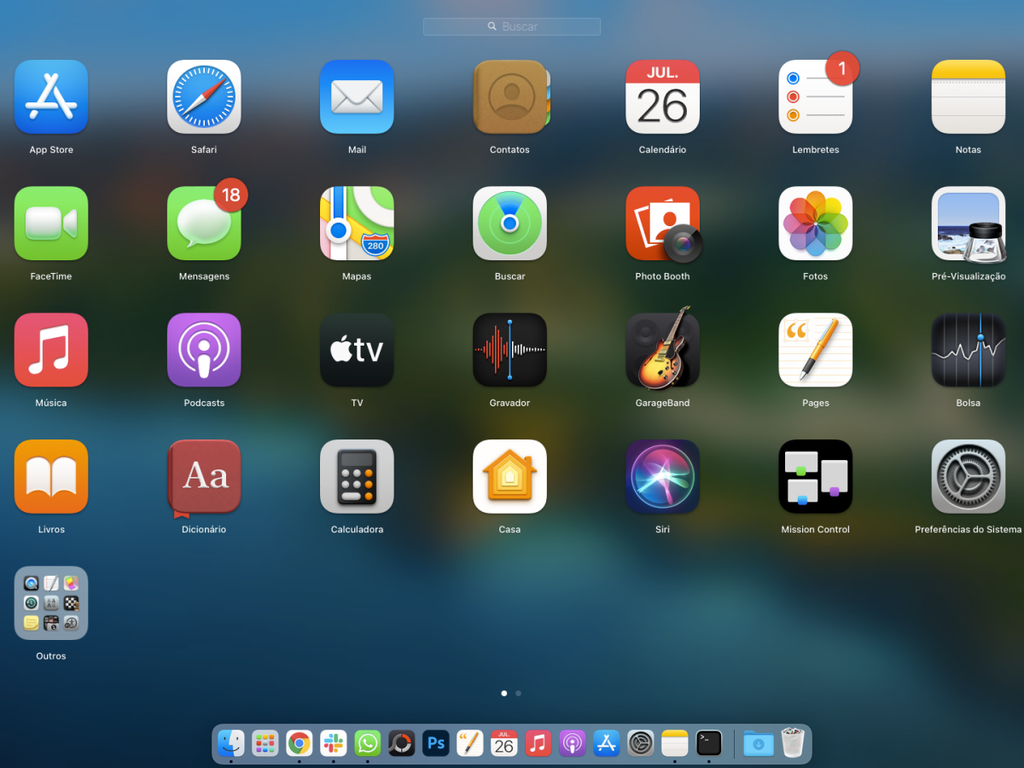Image resolution: width=1024 pixels, height=768 pixels.
Task: Open Notas in the Launchpad grid
Action: (968, 97)
